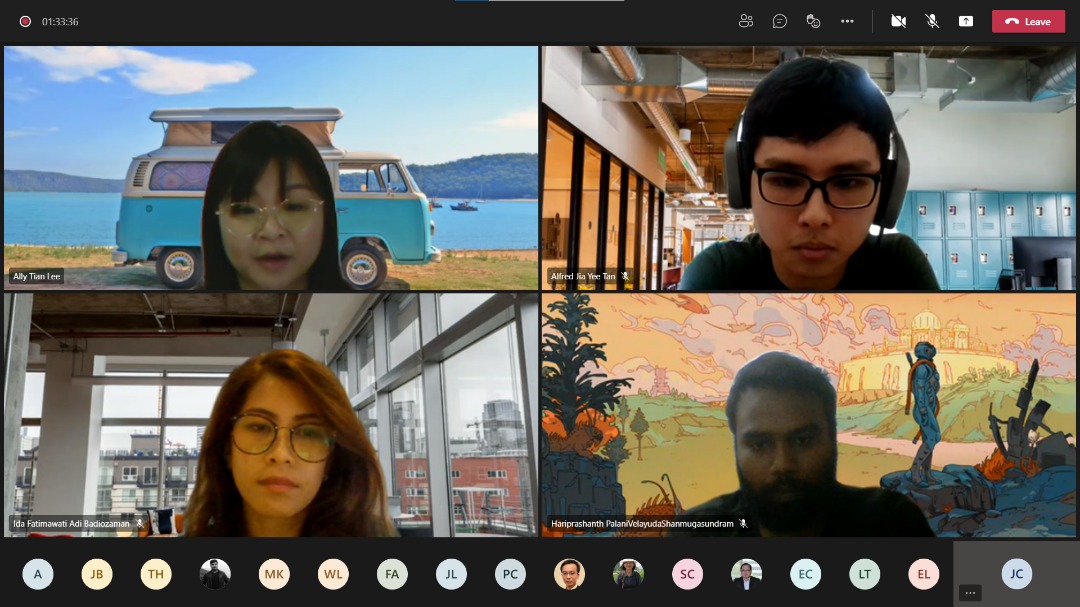Select participant avatar JC

(1017, 574)
